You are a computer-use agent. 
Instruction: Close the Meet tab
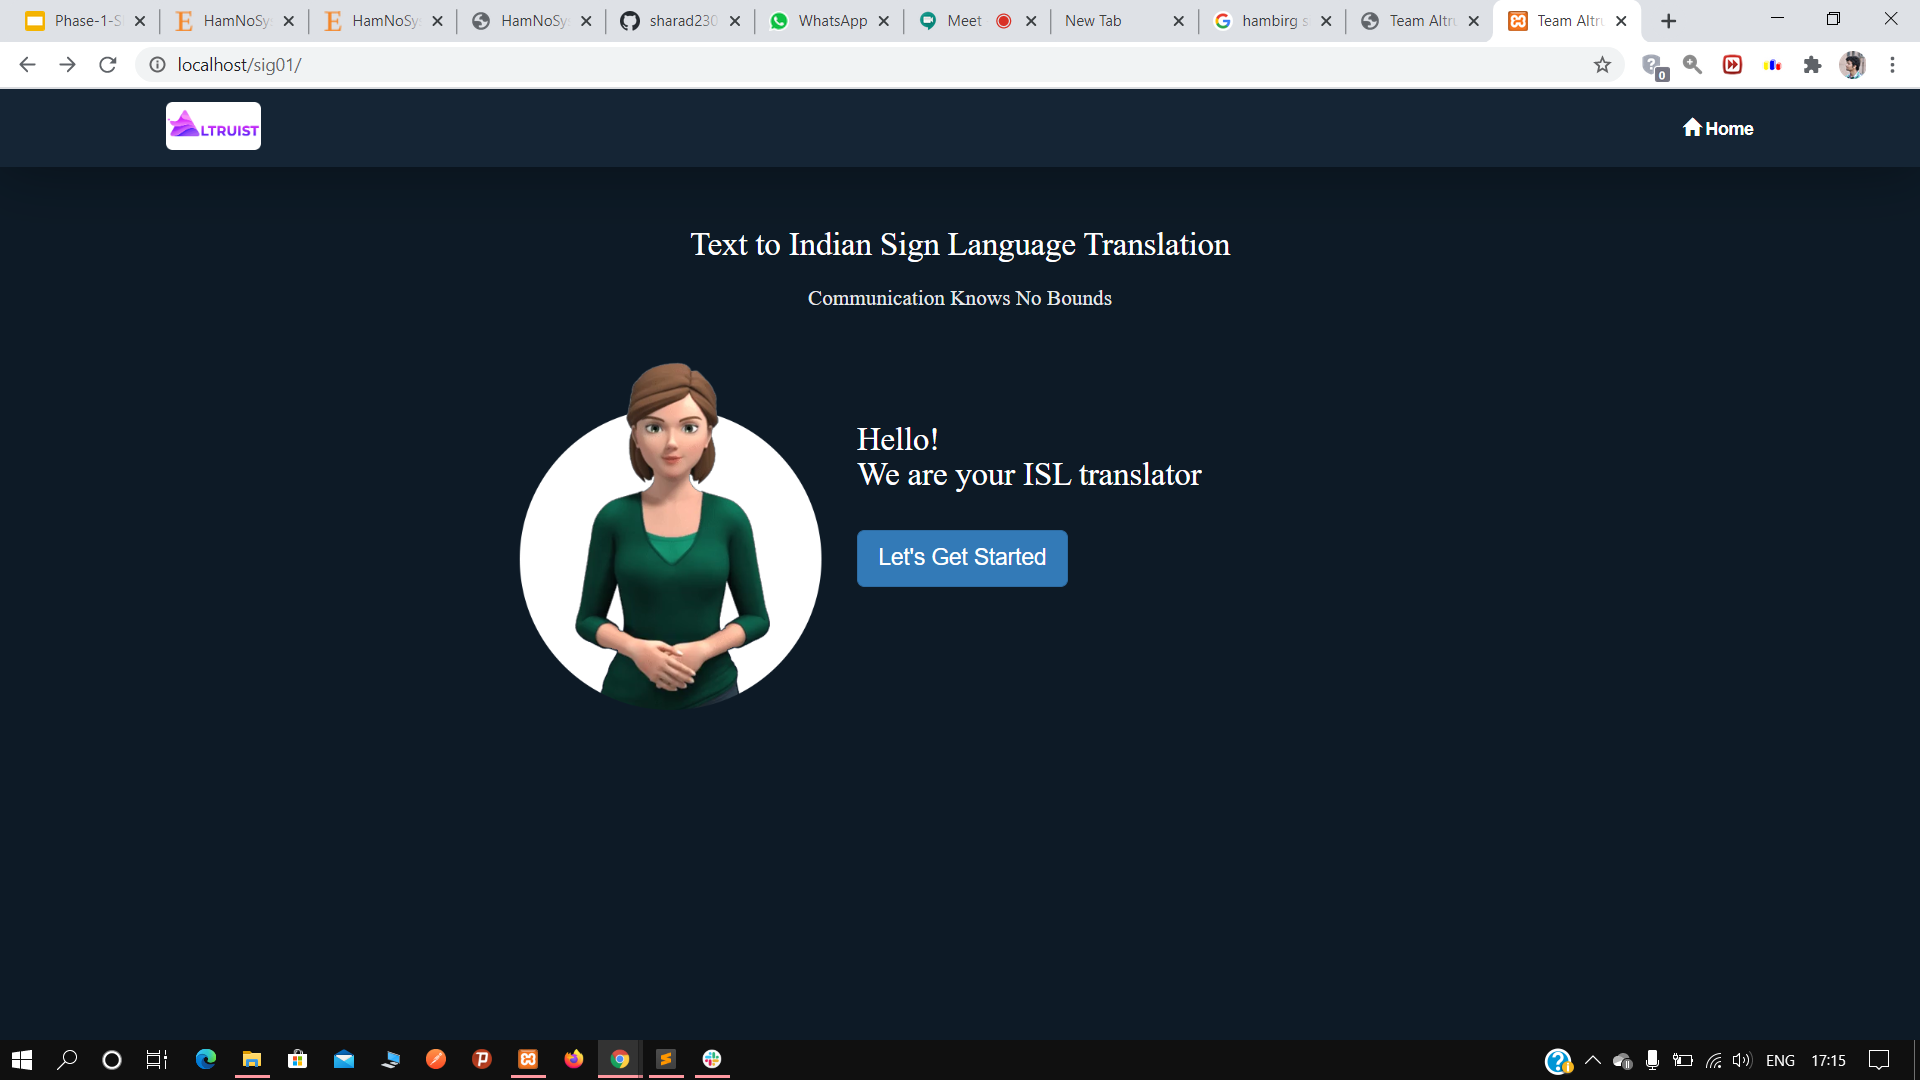[1031, 21]
